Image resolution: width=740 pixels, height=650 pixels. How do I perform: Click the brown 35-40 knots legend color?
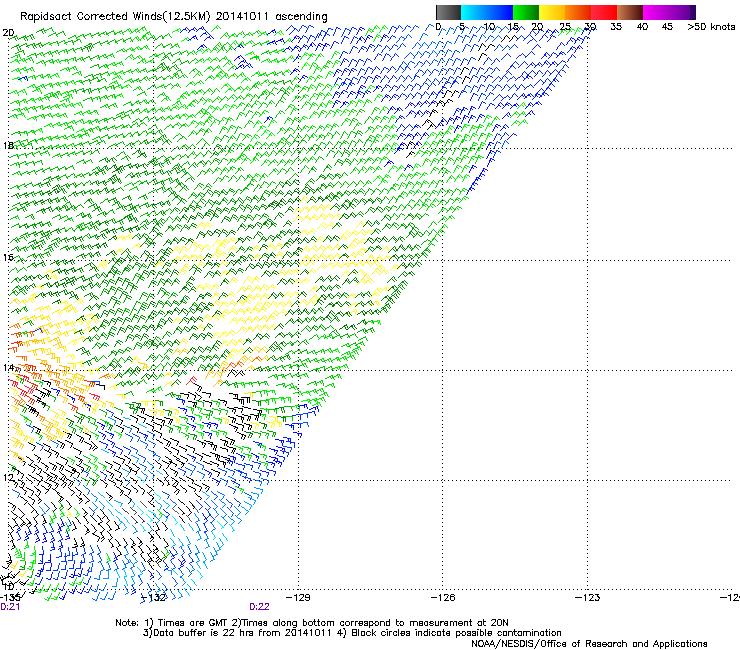pos(630,12)
